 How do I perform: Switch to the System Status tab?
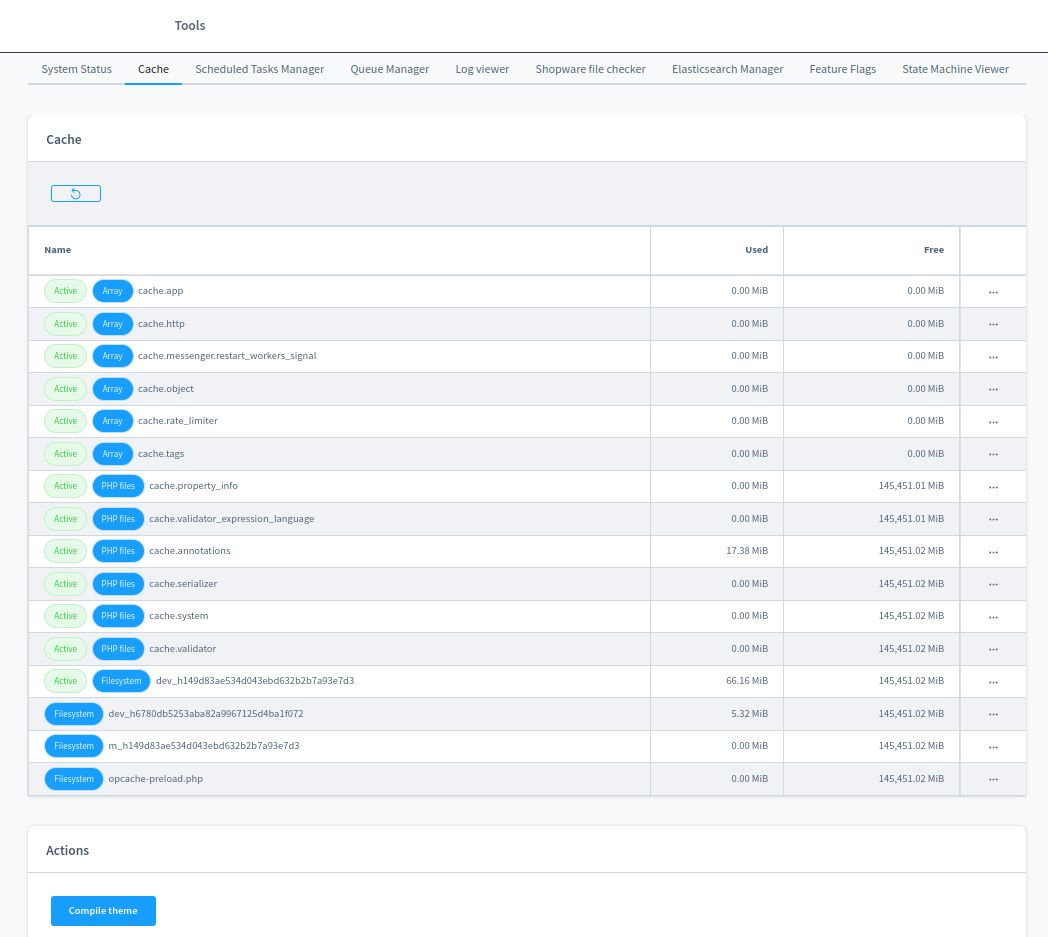click(76, 69)
